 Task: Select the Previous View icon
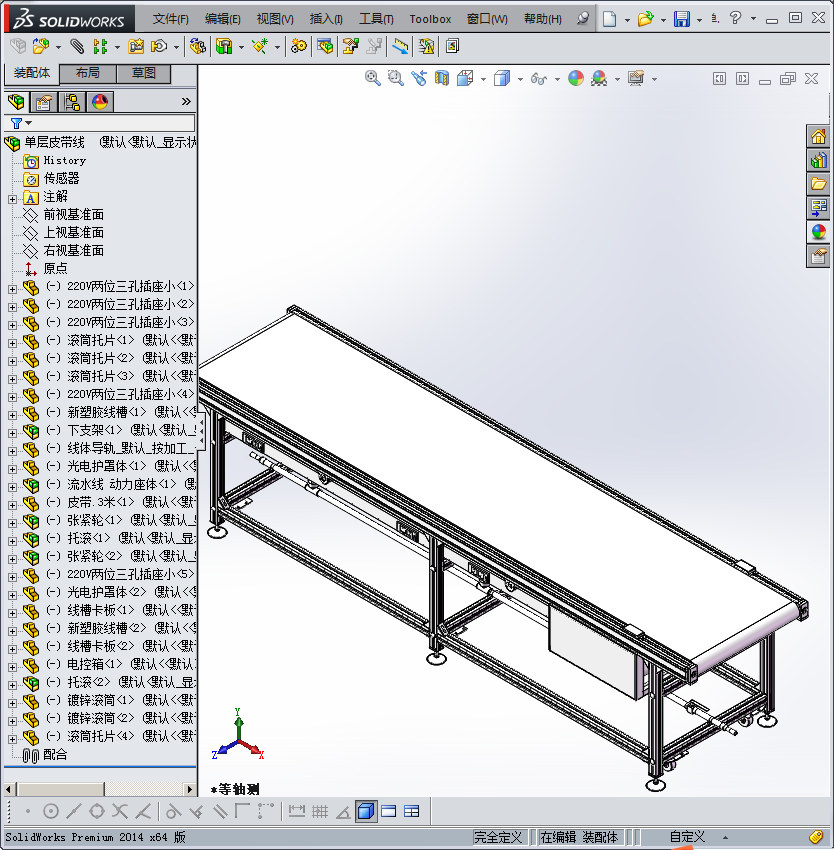tap(419, 79)
